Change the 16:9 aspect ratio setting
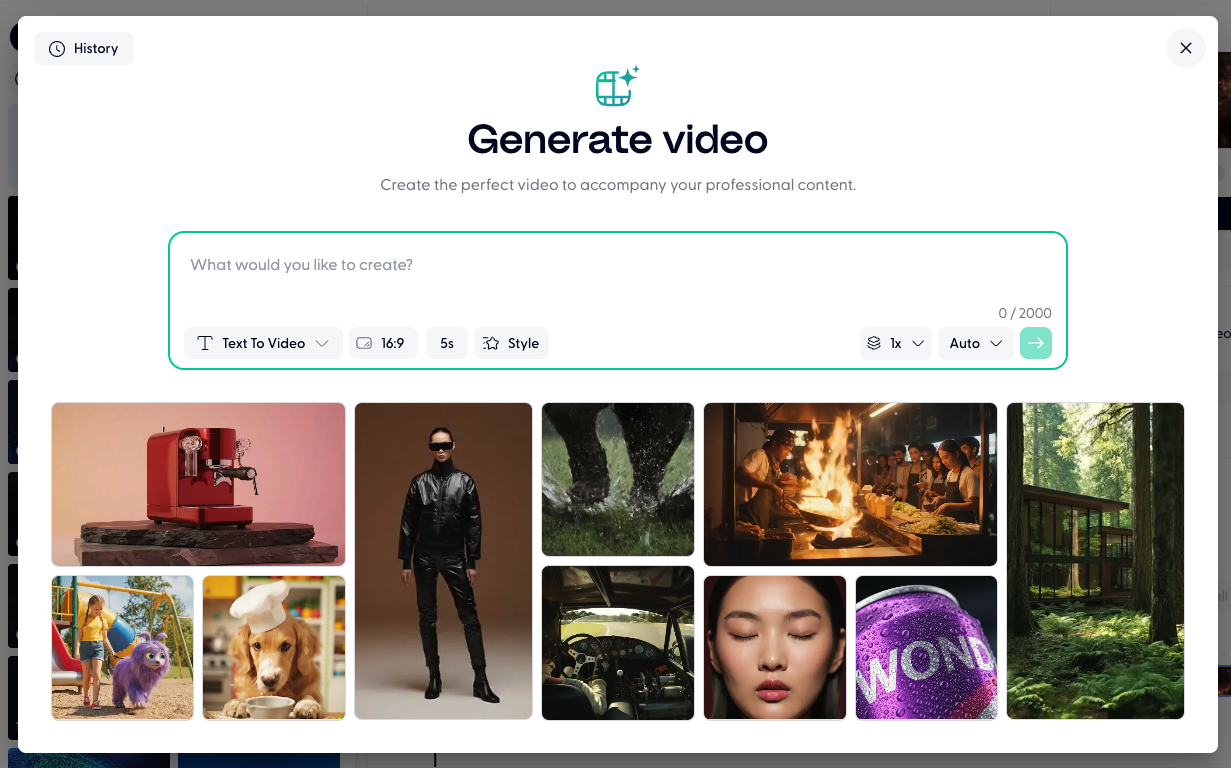Screen dimensions: 1231x768 [383, 343]
